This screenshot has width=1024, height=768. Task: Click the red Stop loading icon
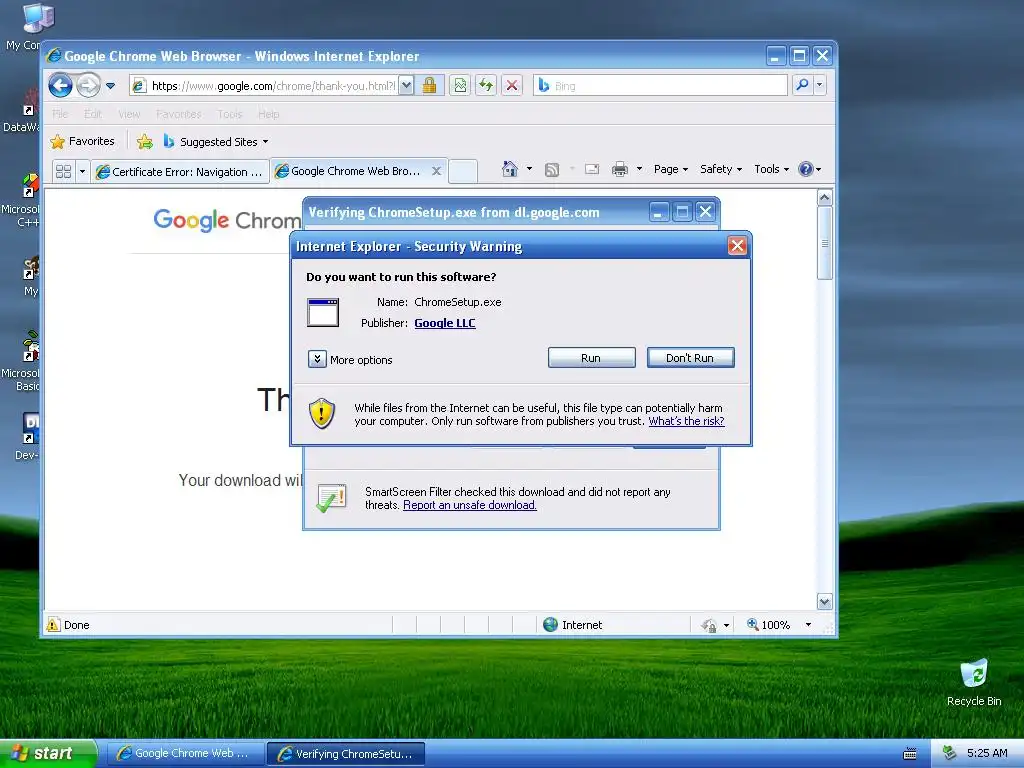pyautogui.click(x=512, y=86)
